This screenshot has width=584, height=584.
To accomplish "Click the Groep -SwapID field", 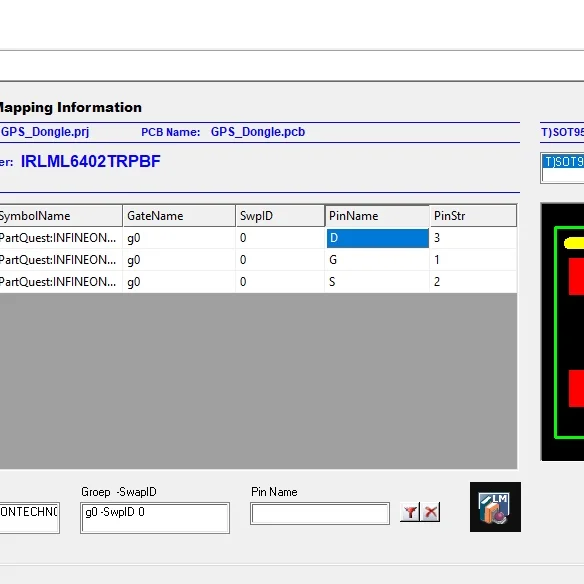I will [155, 518].
